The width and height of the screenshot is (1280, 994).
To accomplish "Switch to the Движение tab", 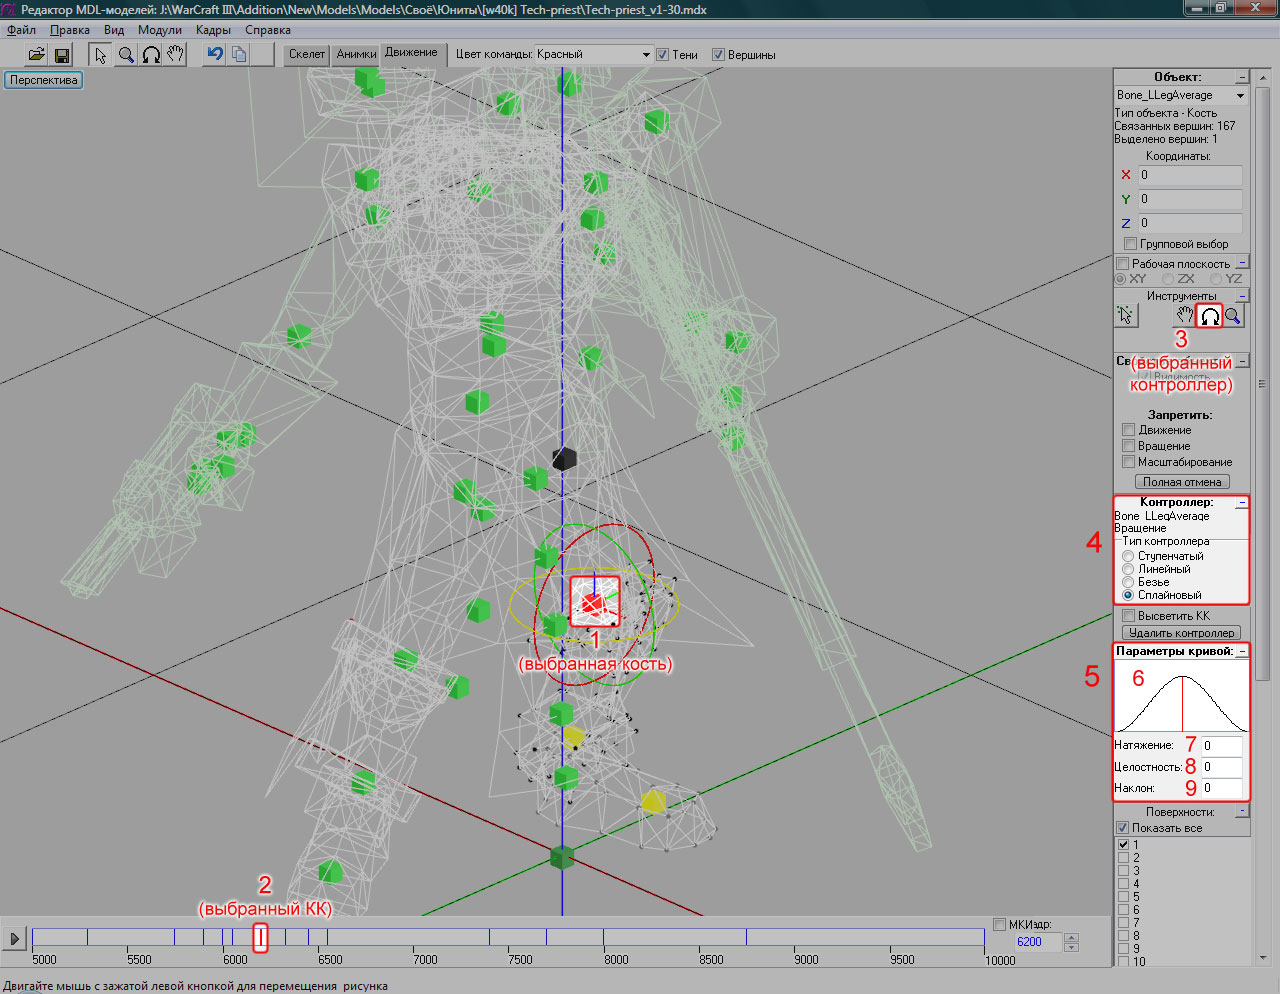I will [411, 53].
